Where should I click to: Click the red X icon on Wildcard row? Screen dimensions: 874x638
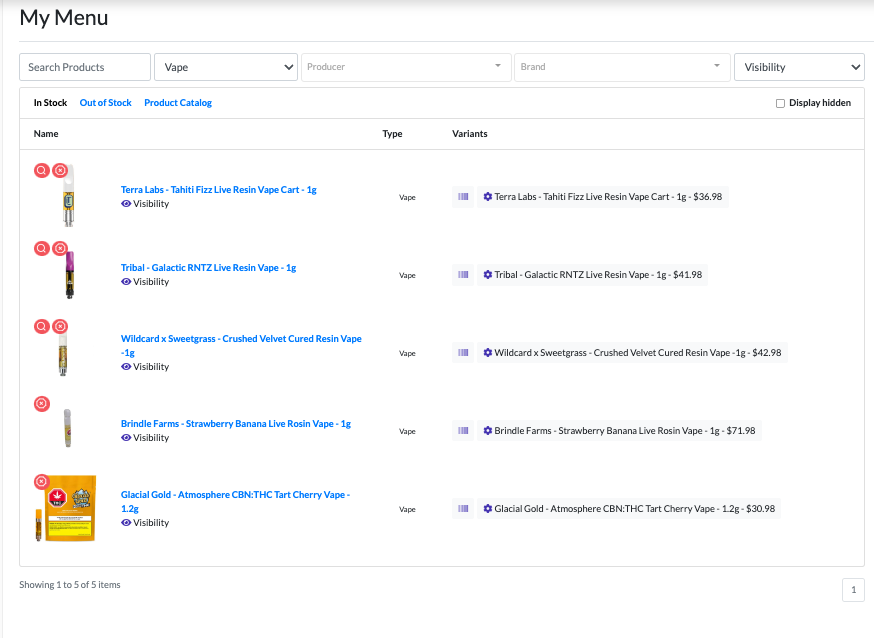[60, 326]
